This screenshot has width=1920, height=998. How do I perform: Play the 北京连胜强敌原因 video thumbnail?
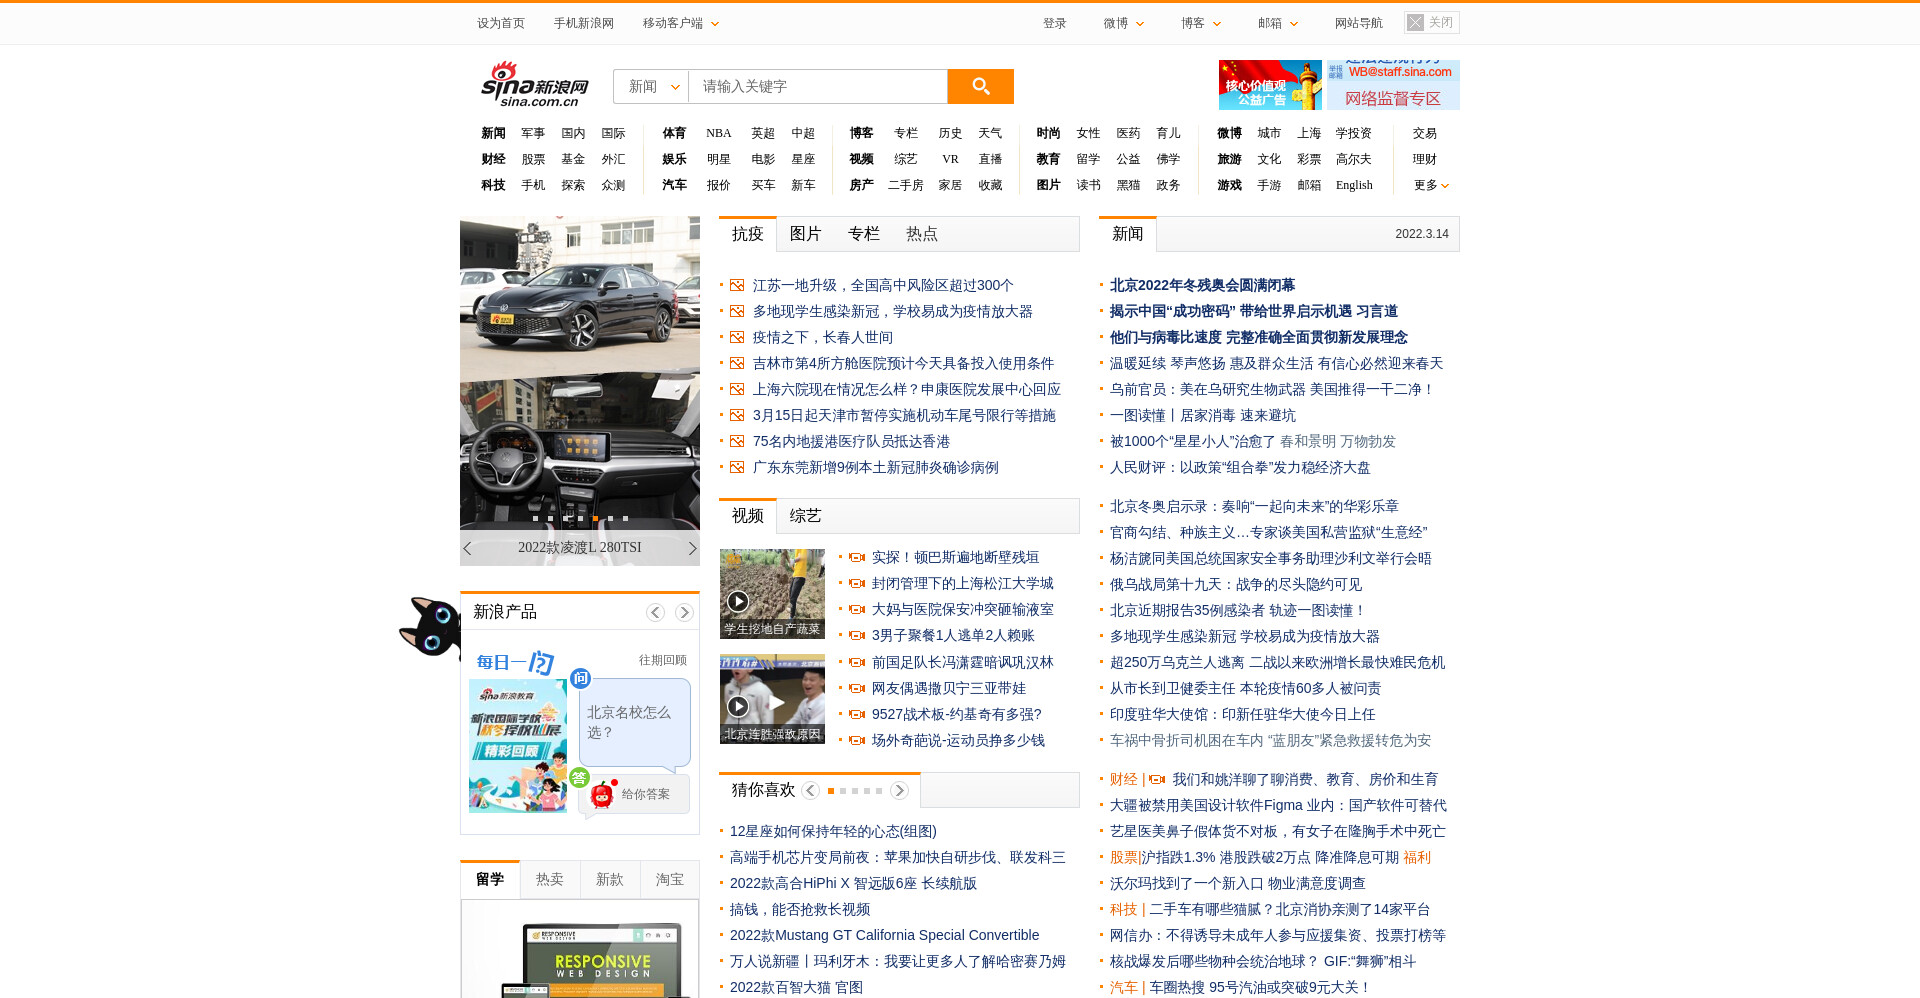(772, 698)
